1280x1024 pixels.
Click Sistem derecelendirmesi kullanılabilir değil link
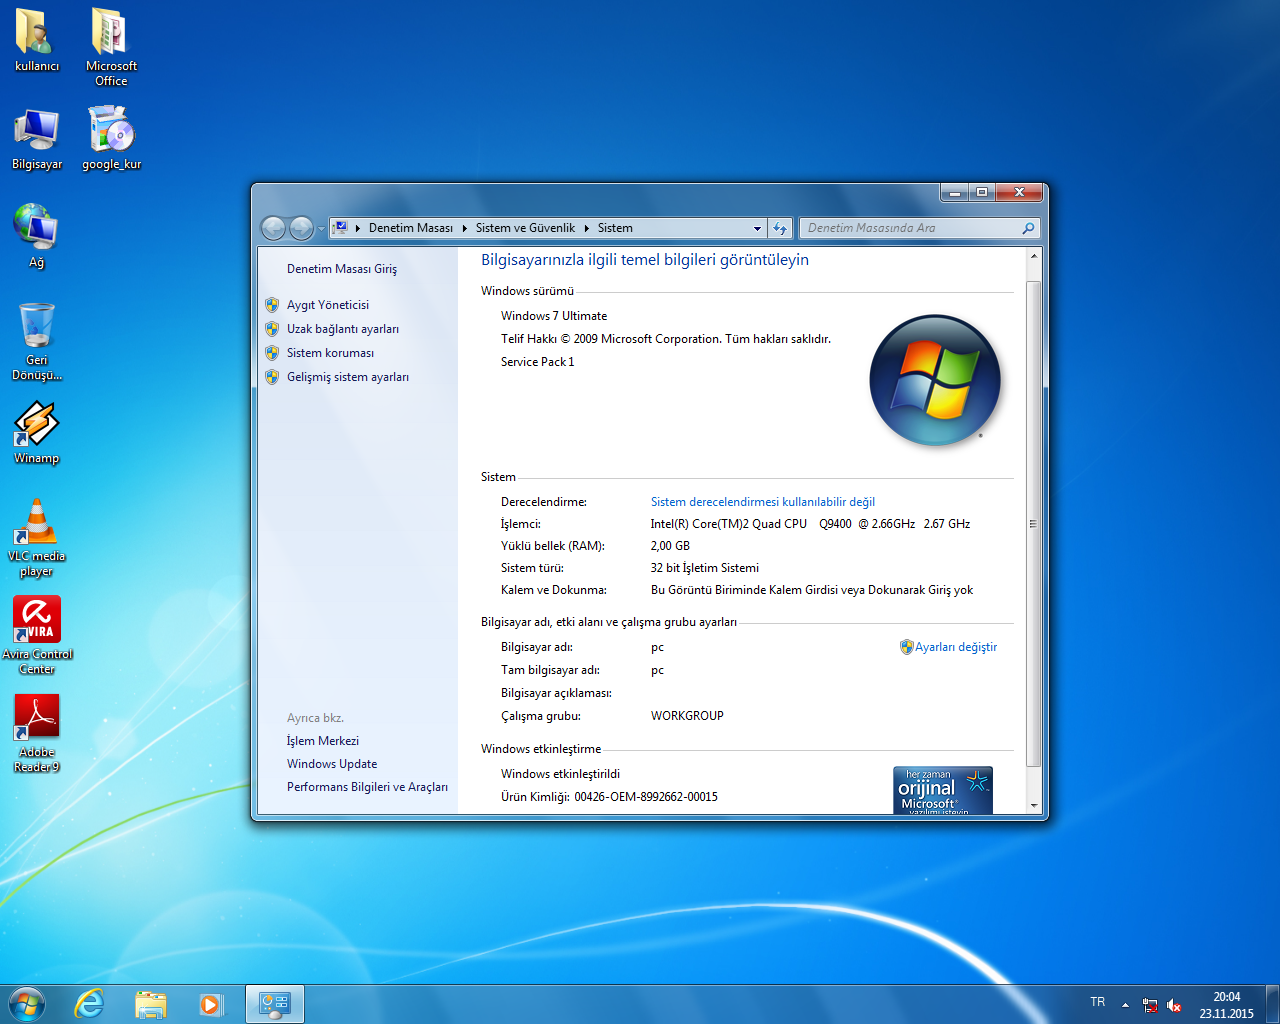[763, 502]
